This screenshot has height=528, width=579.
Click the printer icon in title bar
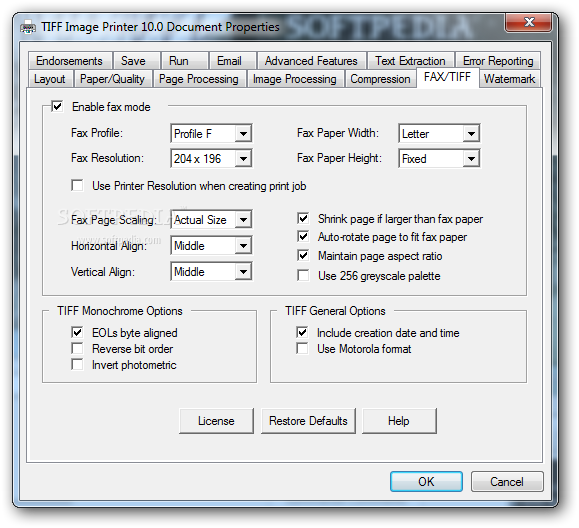click(x=28, y=27)
